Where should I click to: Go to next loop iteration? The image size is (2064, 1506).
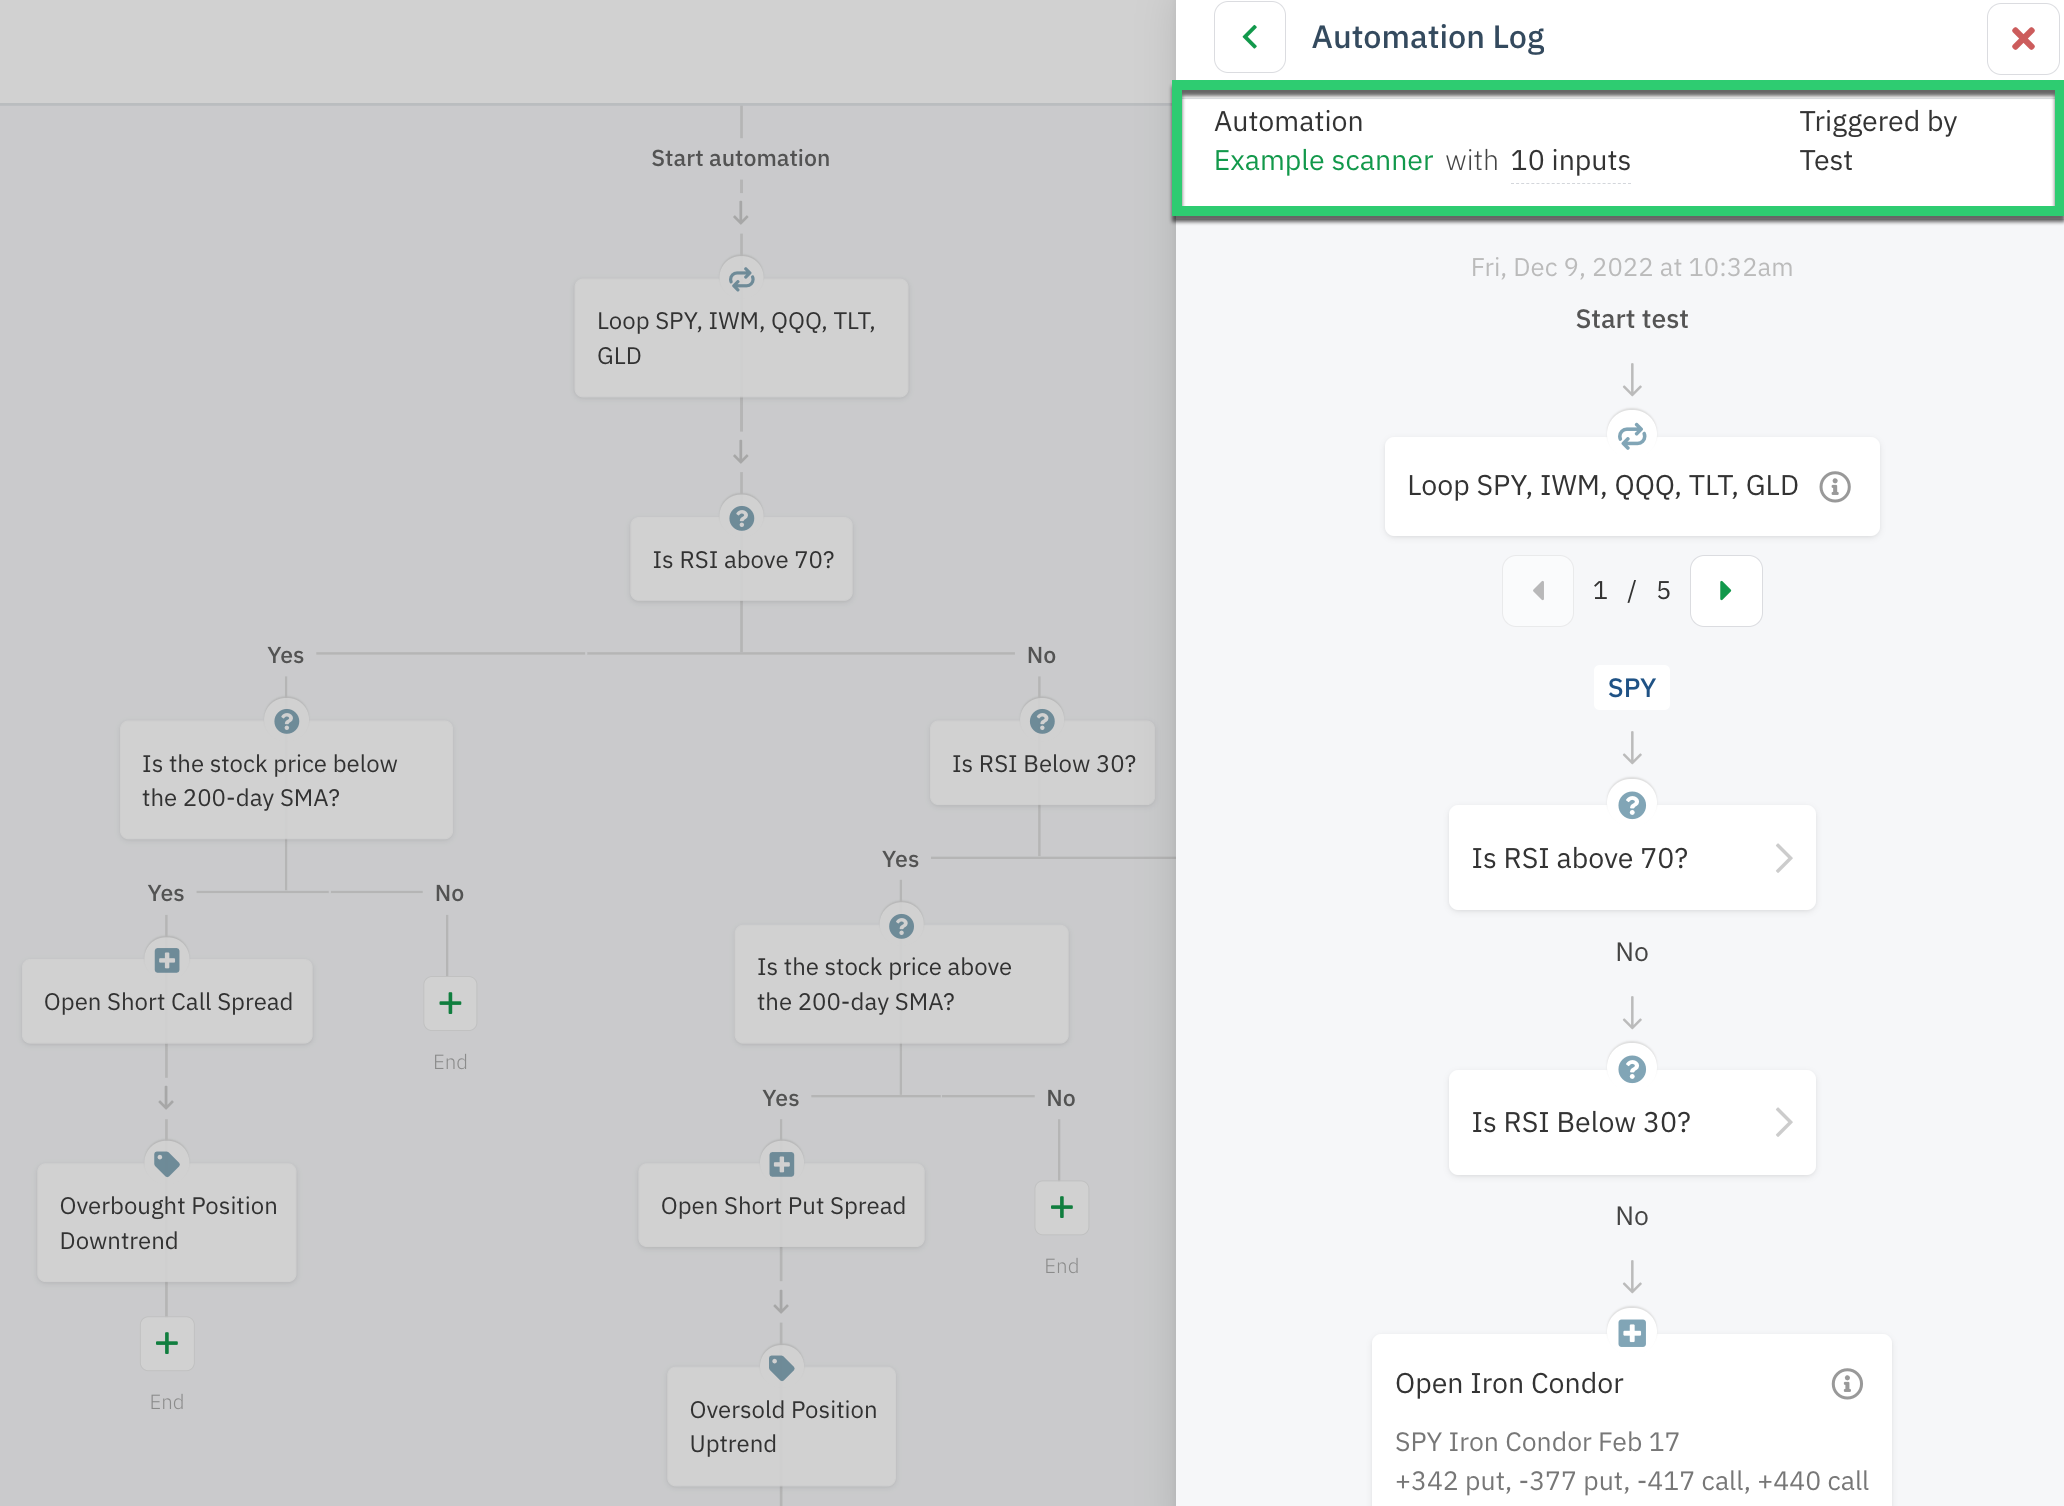click(x=1725, y=591)
